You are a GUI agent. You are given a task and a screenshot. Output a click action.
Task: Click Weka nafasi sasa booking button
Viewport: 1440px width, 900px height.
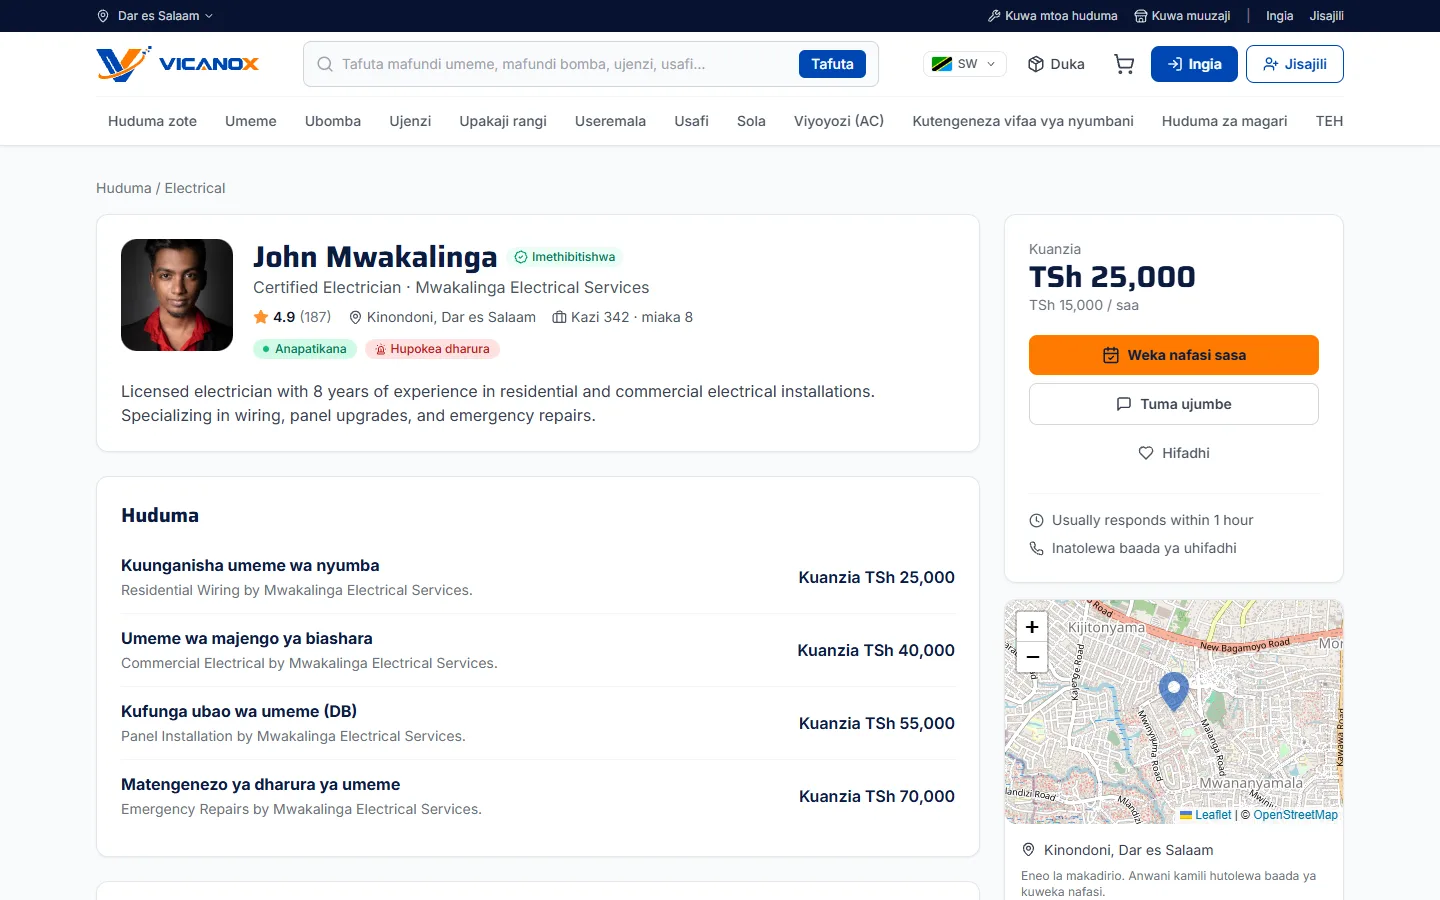click(1174, 355)
